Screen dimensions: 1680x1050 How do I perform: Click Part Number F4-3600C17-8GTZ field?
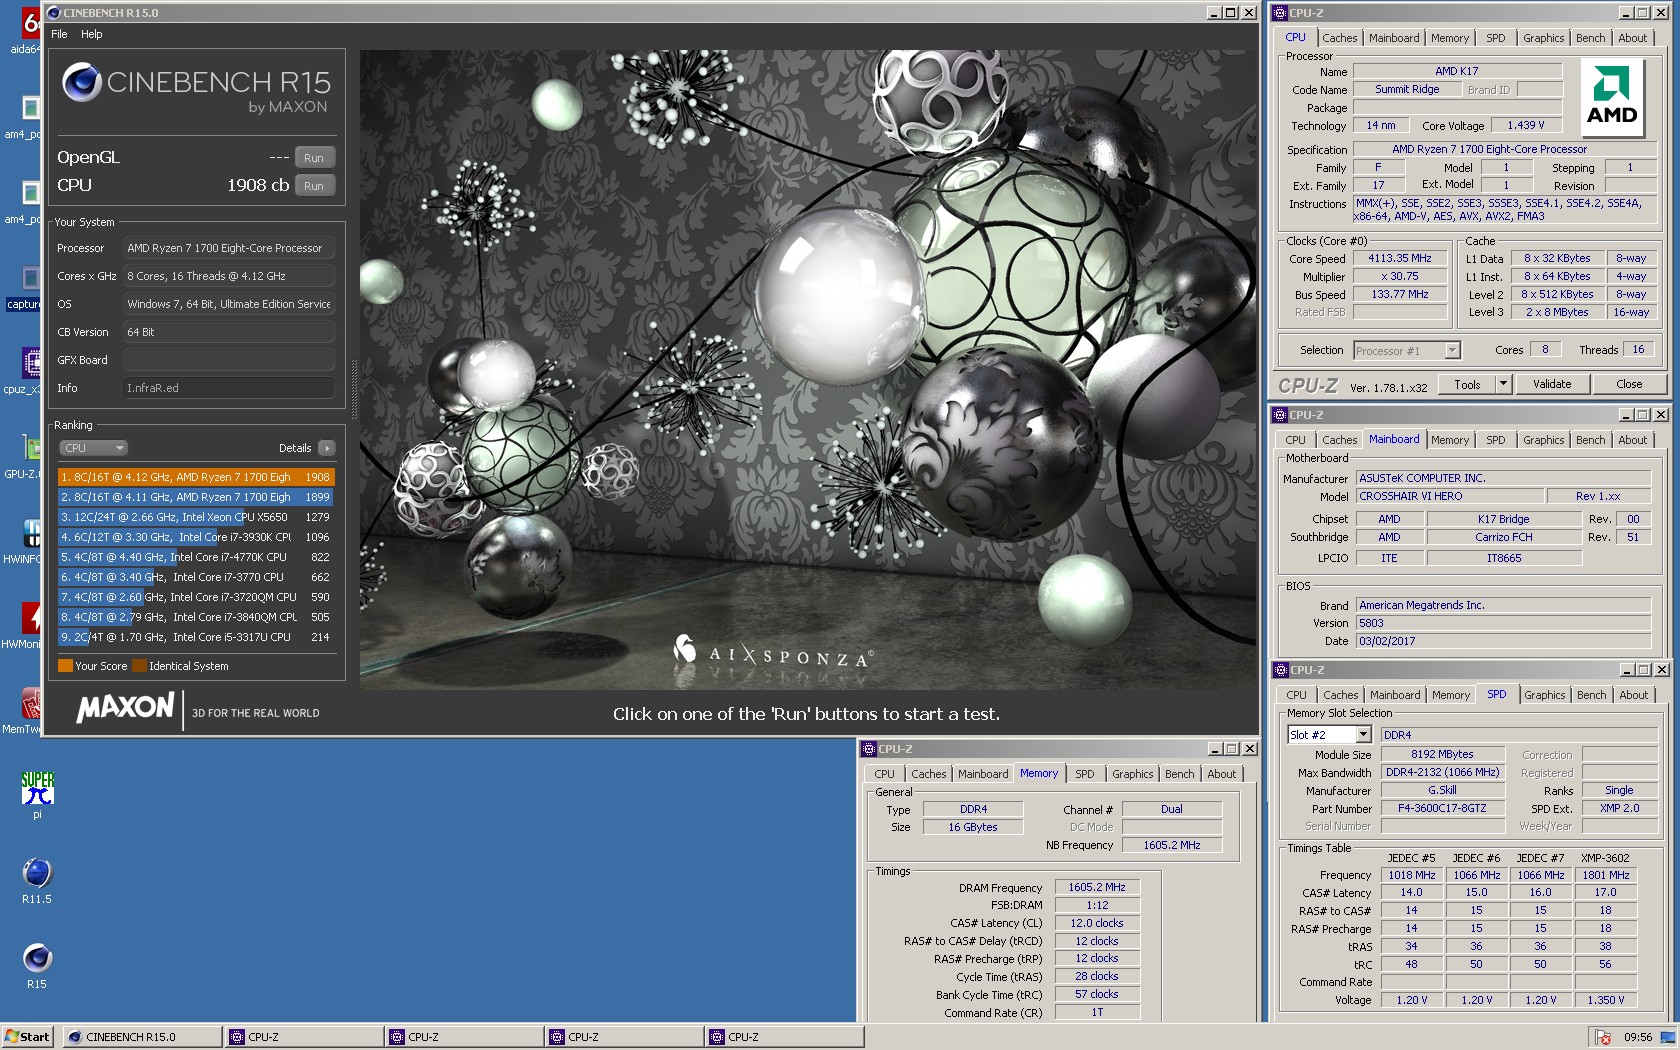(1443, 808)
